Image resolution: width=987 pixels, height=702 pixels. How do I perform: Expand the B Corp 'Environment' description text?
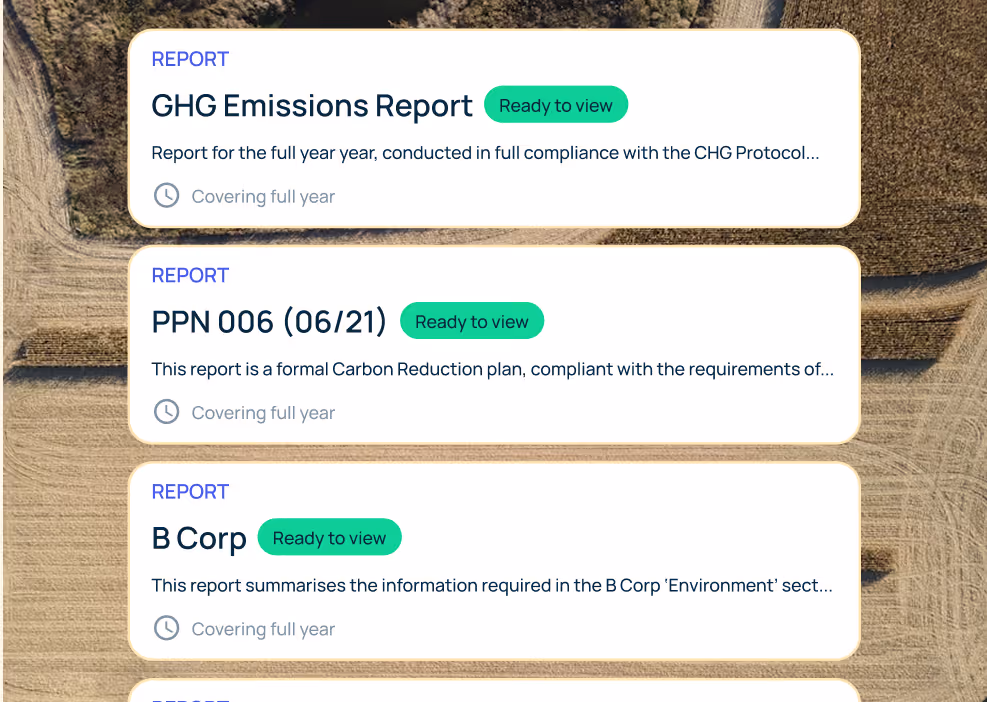492,585
